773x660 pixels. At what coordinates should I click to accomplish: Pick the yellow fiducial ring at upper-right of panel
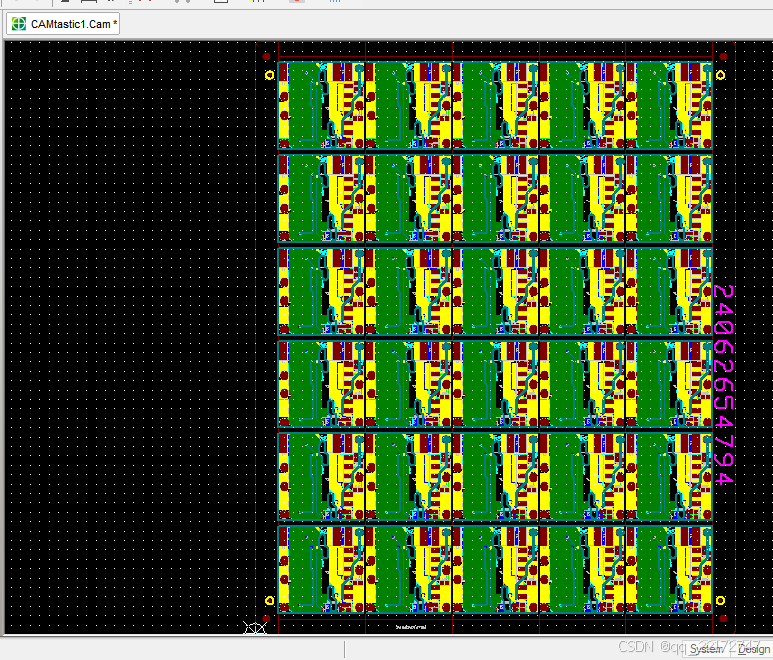pos(720,75)
